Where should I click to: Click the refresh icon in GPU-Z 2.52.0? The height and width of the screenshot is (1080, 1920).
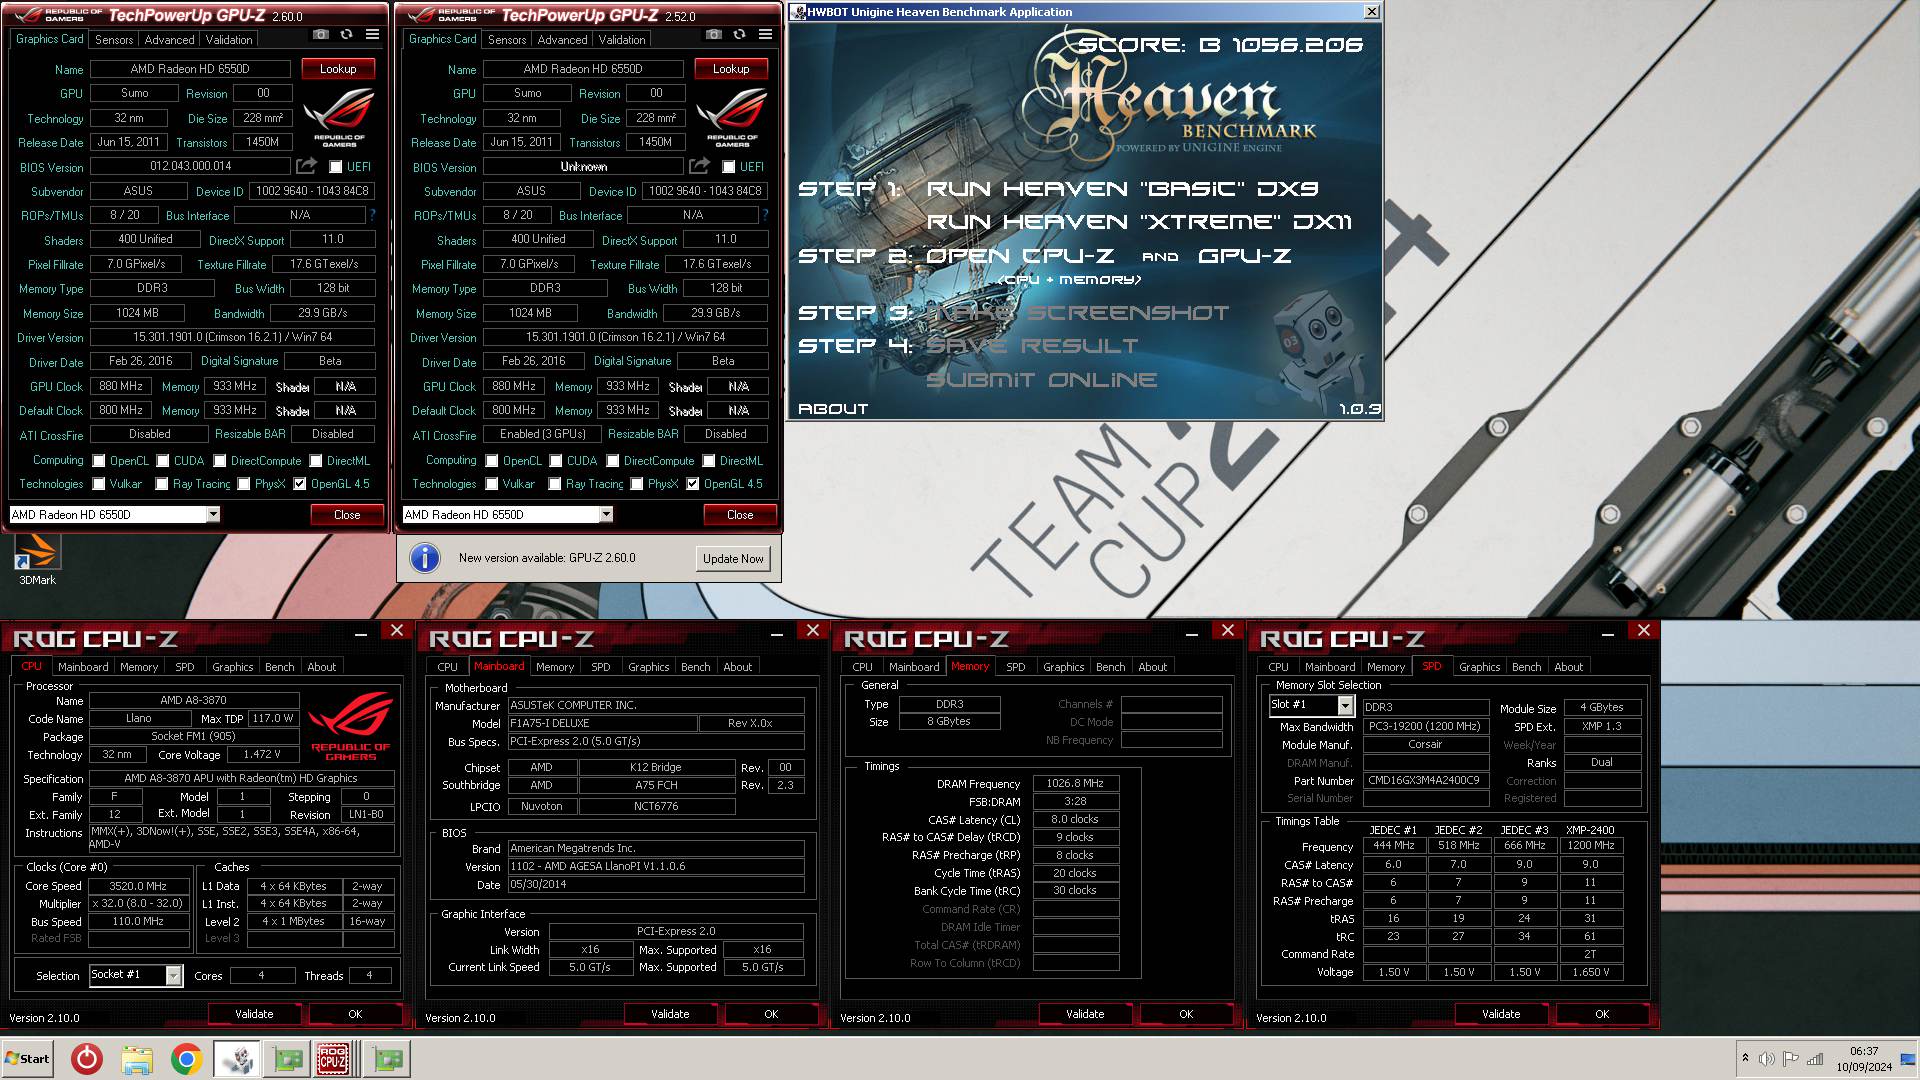point(739,35)
